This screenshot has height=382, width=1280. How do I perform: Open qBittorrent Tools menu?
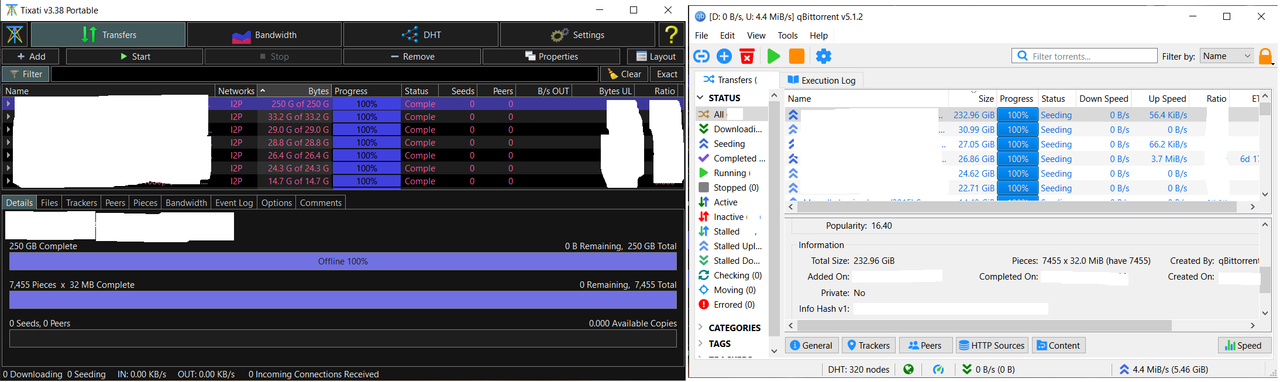point(788,36)
